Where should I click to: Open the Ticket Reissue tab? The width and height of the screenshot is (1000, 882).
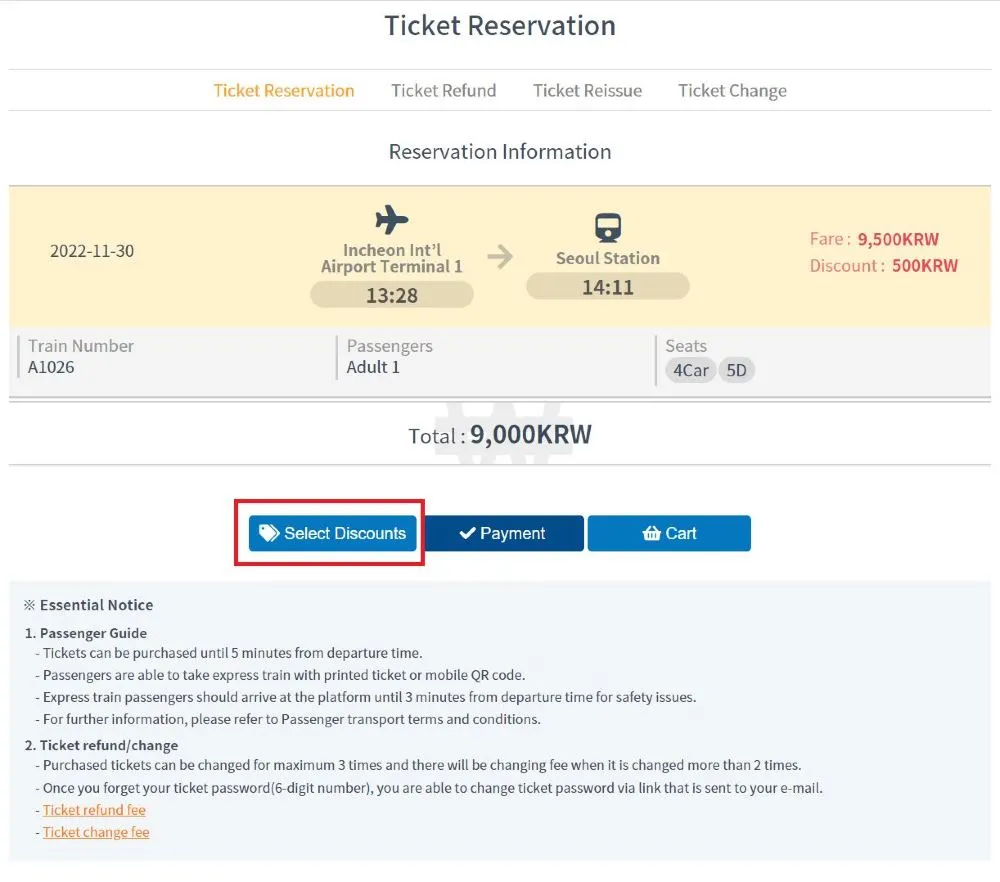pyautogui.click(x=587, y=91)
